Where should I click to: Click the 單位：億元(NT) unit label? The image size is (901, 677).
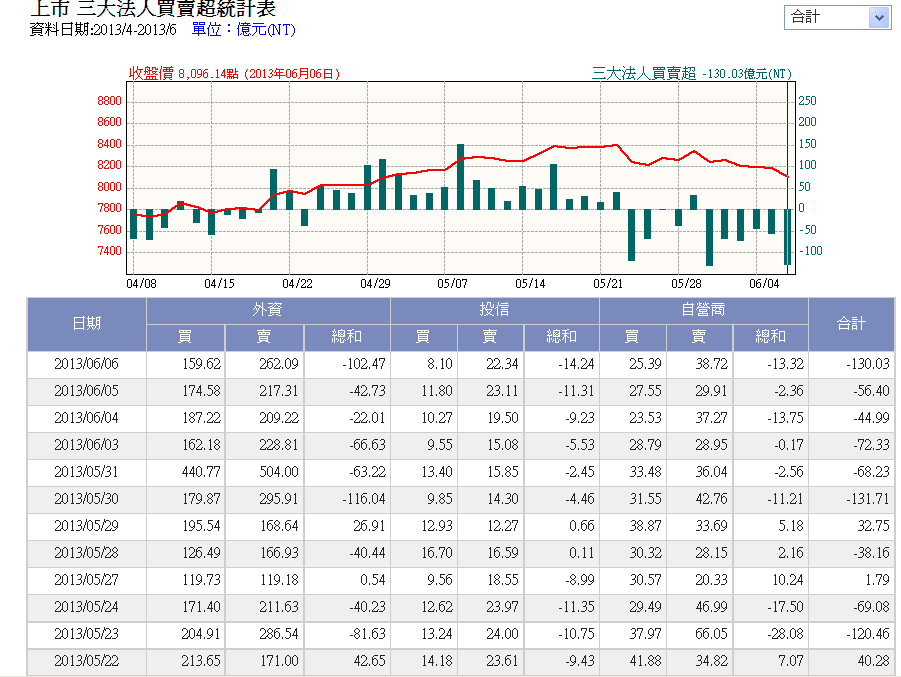click(x=244, y=29)
